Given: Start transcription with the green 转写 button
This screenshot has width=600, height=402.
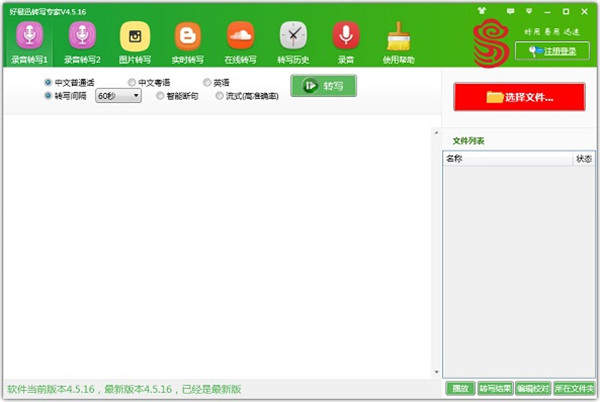Looking at the screenshot, I should click(x=323, y=86).
